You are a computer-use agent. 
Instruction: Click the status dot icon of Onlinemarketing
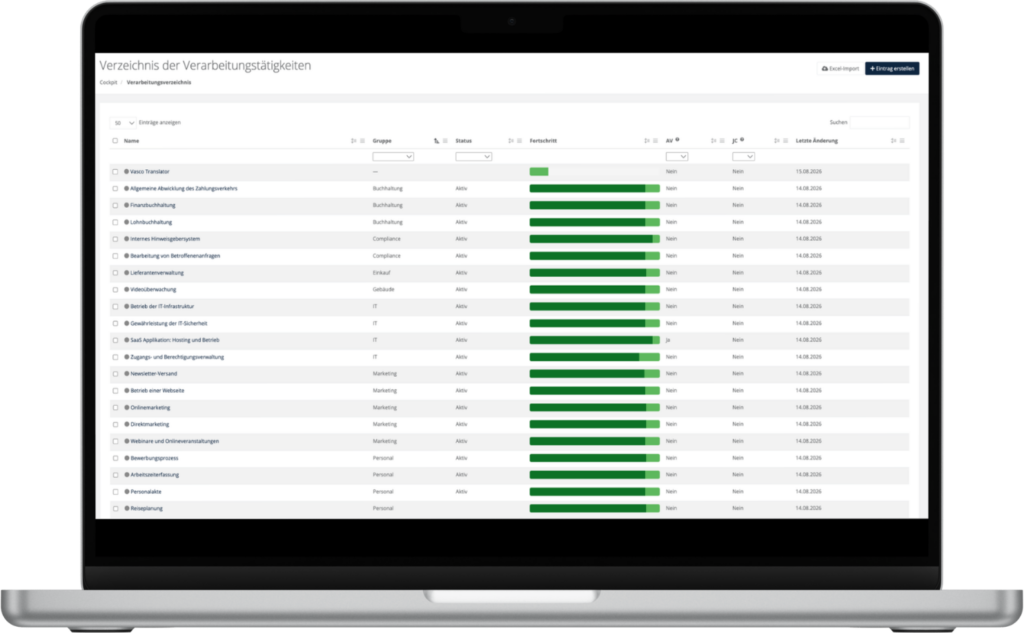[127, 408]
